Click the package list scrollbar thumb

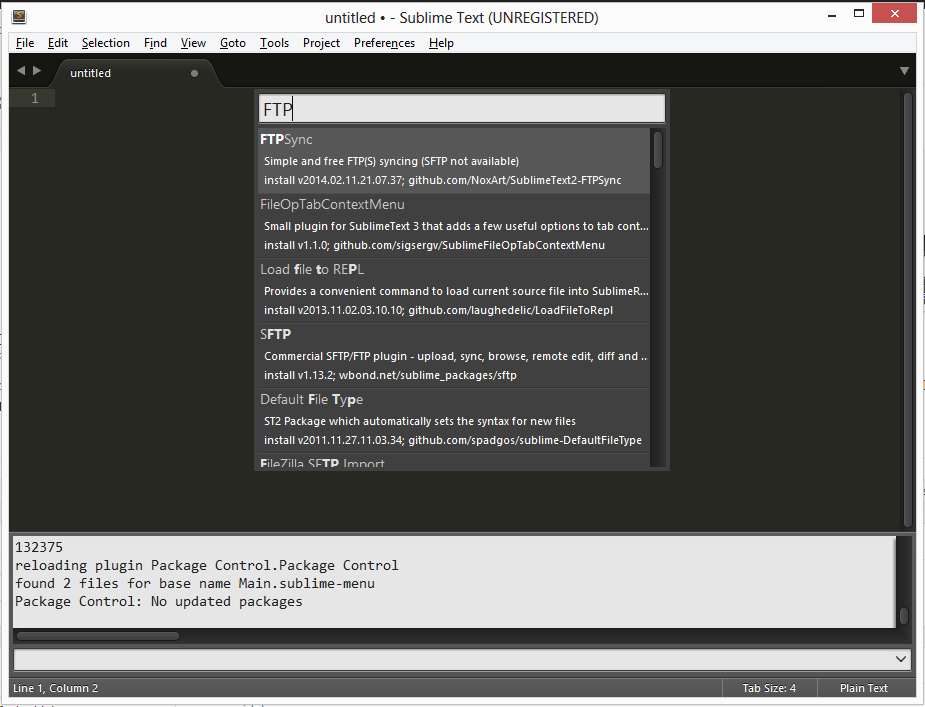tap(658, 149)
